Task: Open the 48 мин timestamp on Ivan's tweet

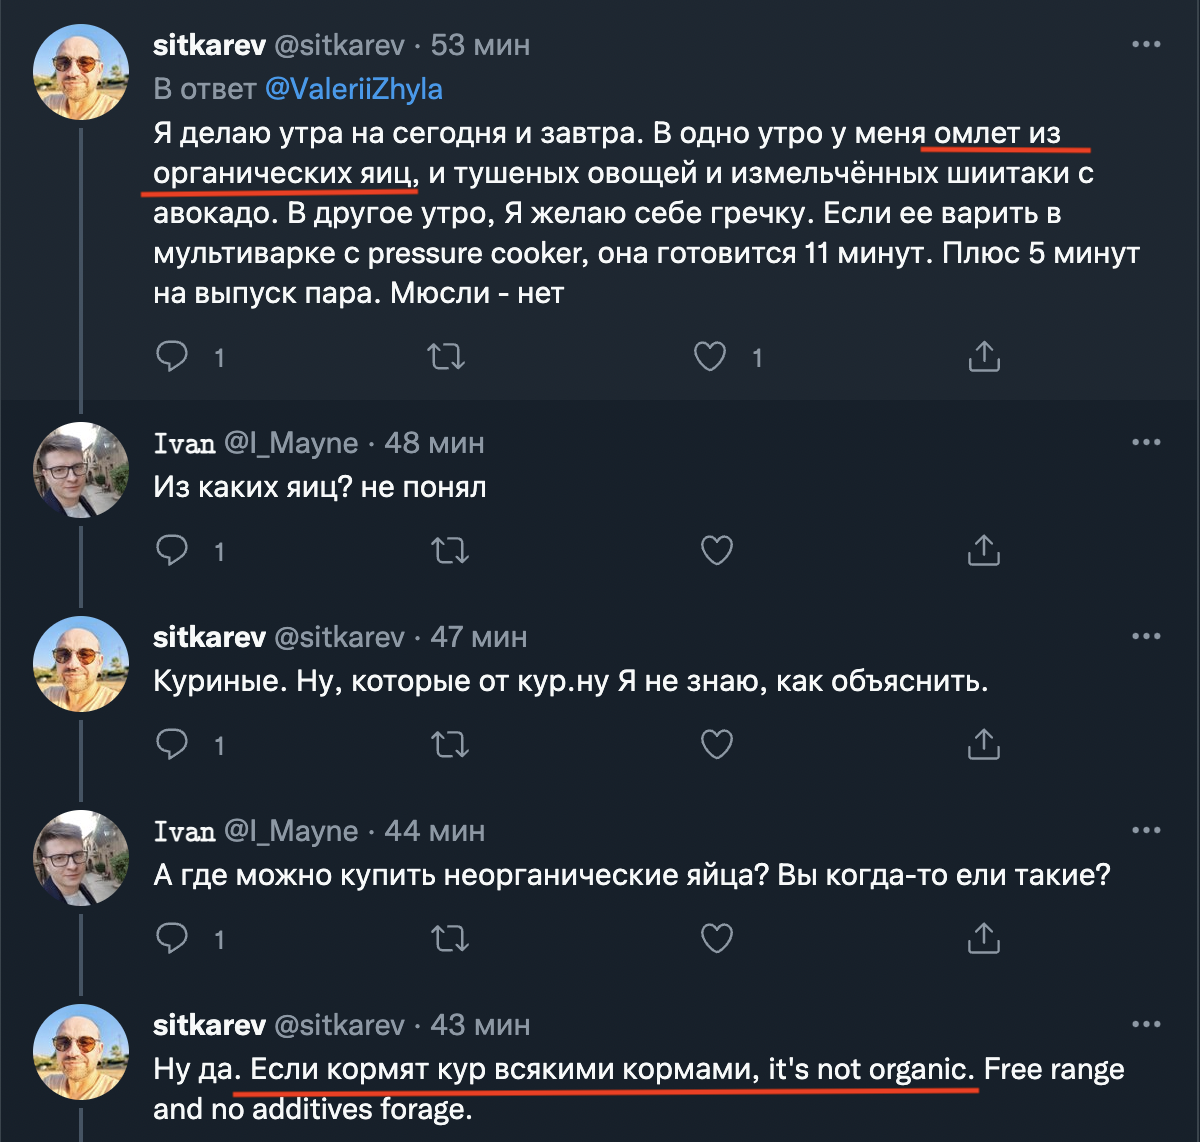Action: click(x=434, y=442)
